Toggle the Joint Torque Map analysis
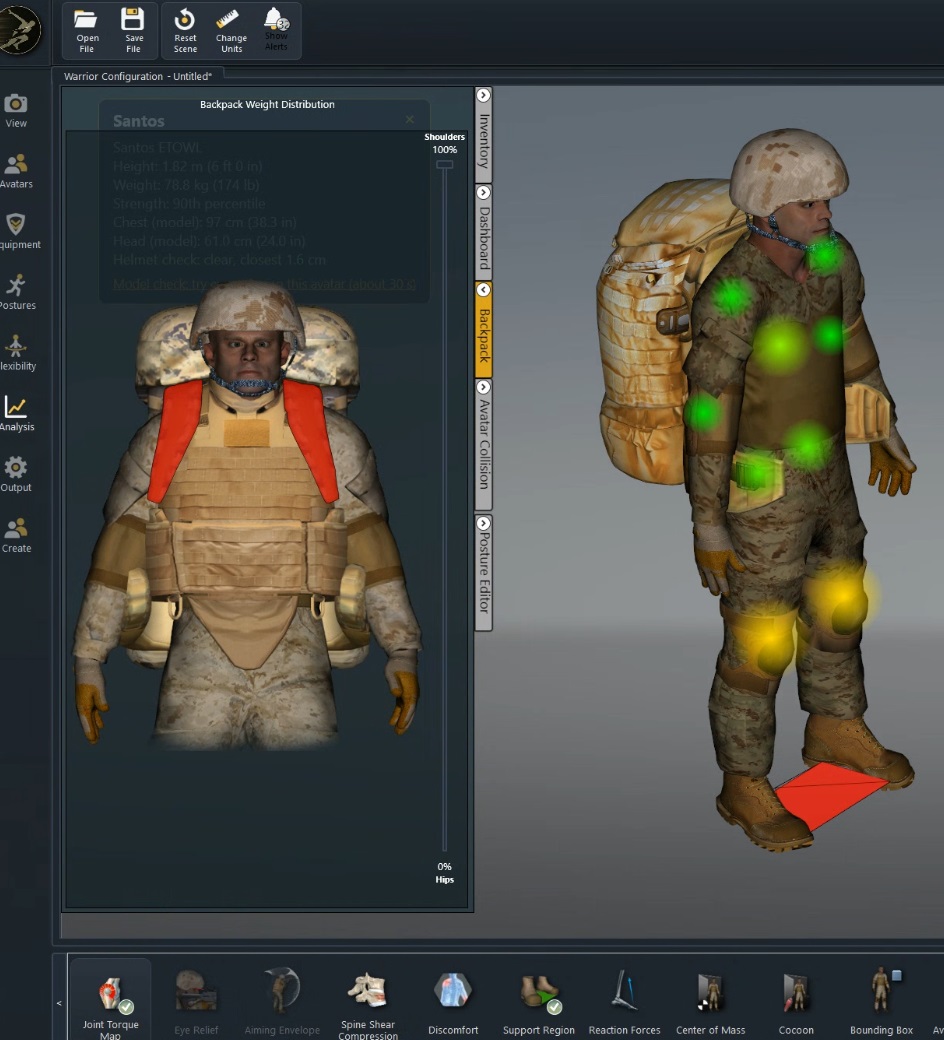The height and width of the screenshot is (1040, 944). pos(111,1000)
